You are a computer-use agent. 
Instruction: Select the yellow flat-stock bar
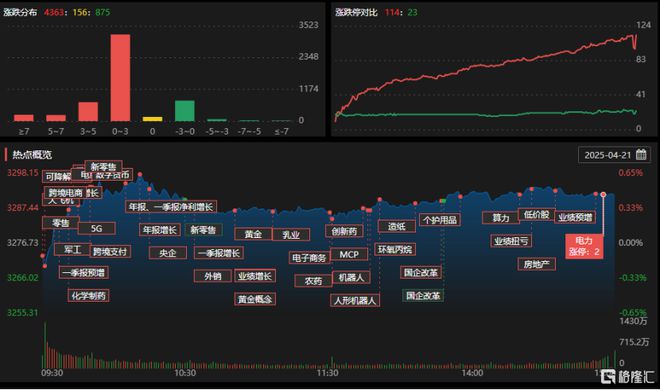tap(152, 119)
